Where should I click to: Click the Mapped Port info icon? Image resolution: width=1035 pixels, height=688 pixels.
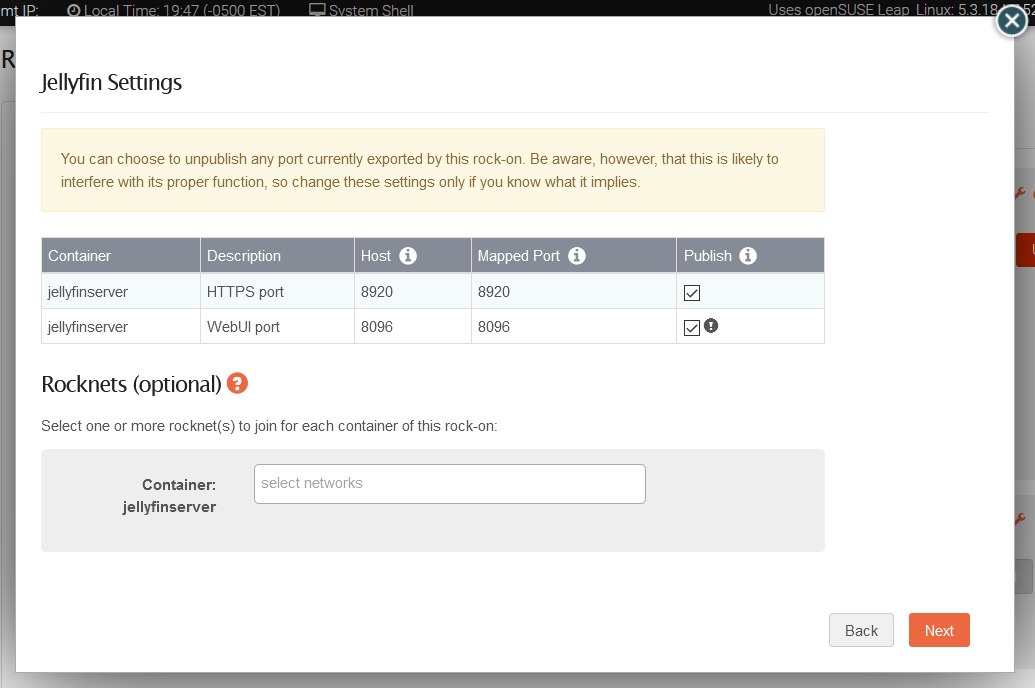tap(577, 256)
